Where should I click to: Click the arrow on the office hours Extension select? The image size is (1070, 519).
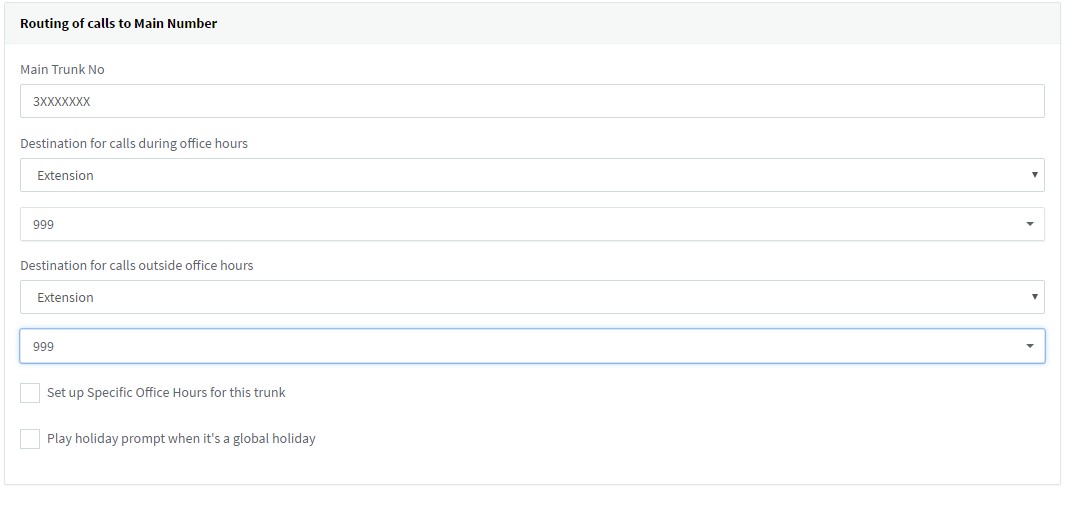[1034, 175]
